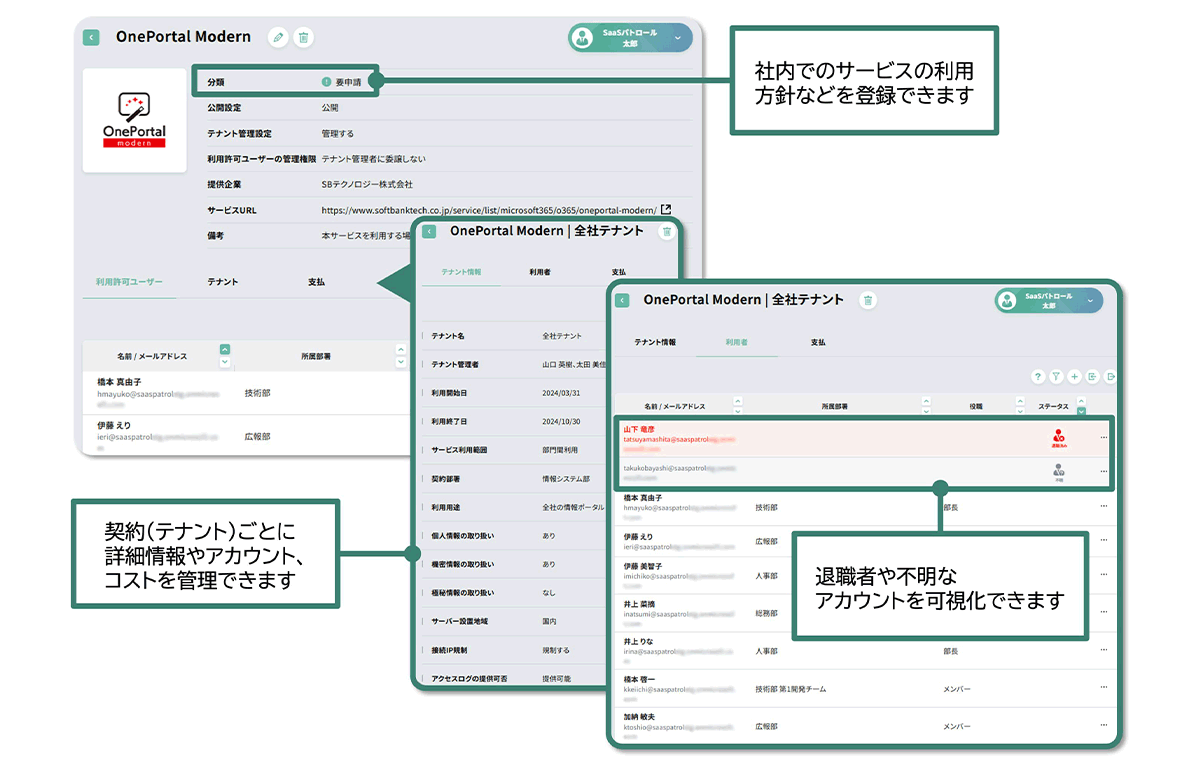Open the three-dot menu for the takukobayashi row
The height and width of the screenshot is (782, 1200).
point(1104,471)
